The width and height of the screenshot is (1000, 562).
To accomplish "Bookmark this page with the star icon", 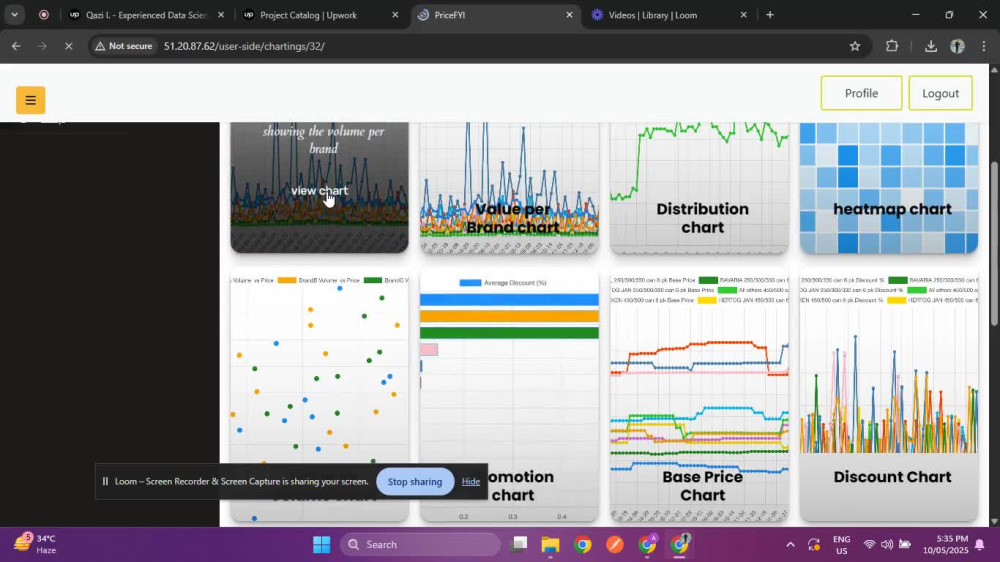I will click(x=855, y=46).
